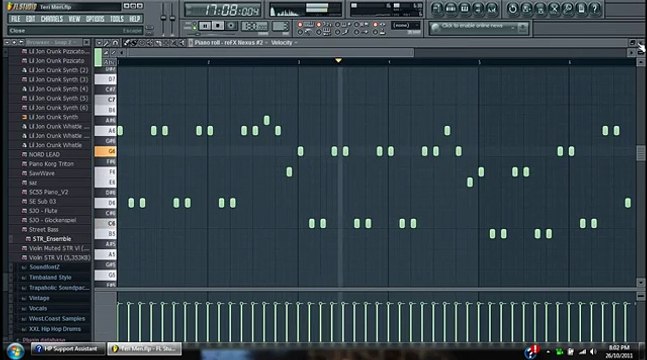Click the undo circular-arrow icon
The image size is (647, 360).
click(x=513, y=9)
